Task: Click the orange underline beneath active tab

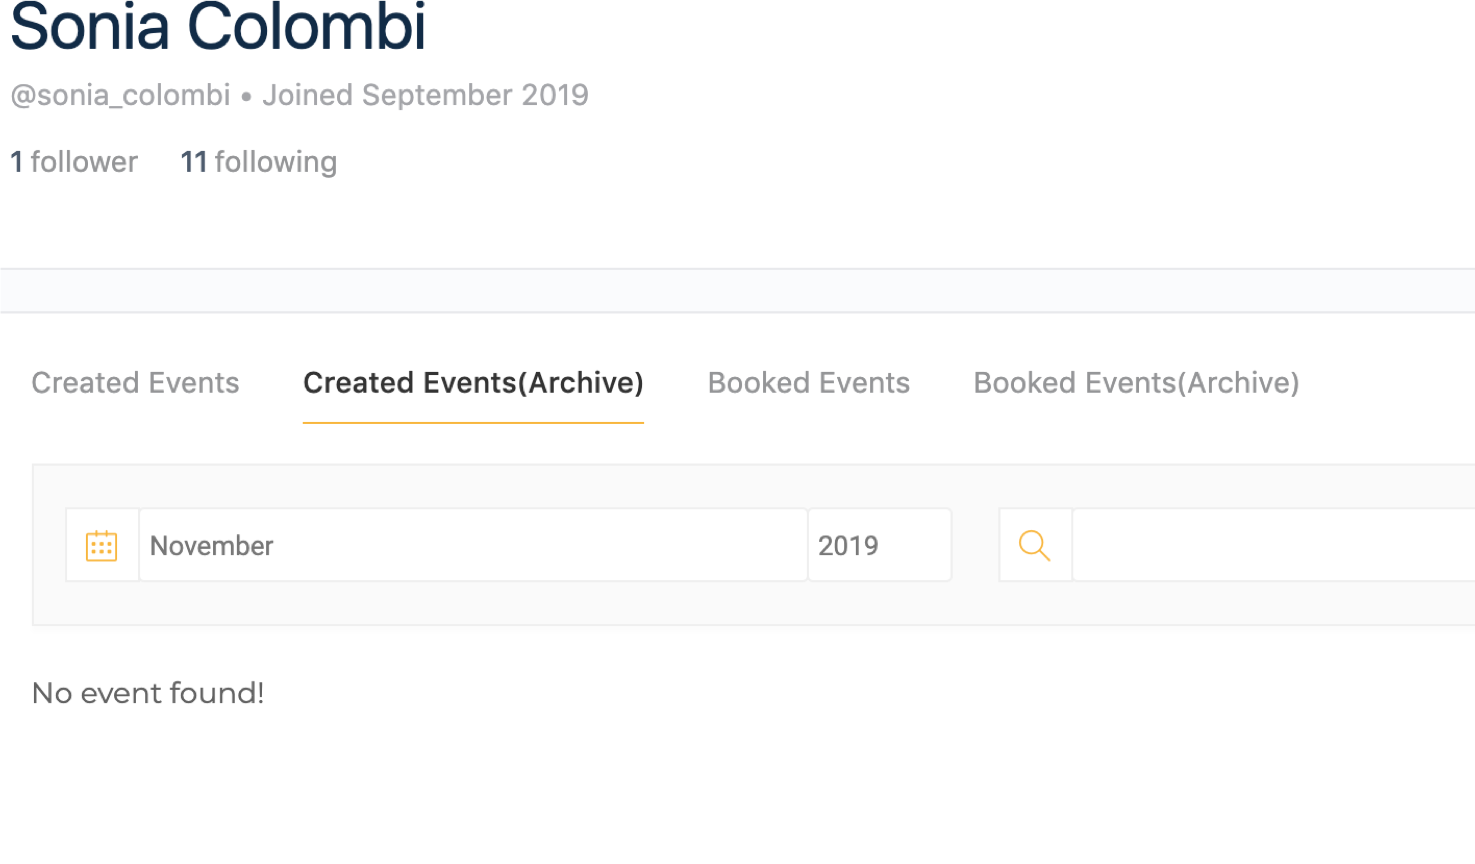Action: coord(473,423)
